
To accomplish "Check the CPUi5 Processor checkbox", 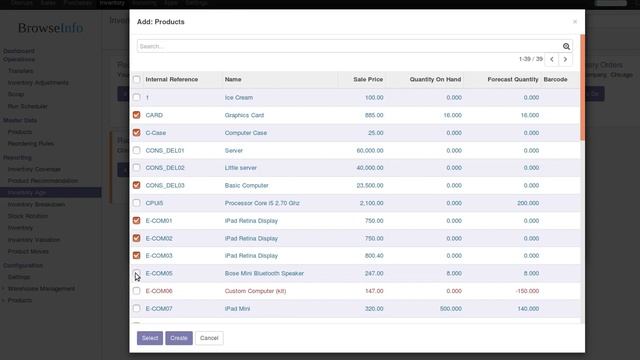I will 137,203.
